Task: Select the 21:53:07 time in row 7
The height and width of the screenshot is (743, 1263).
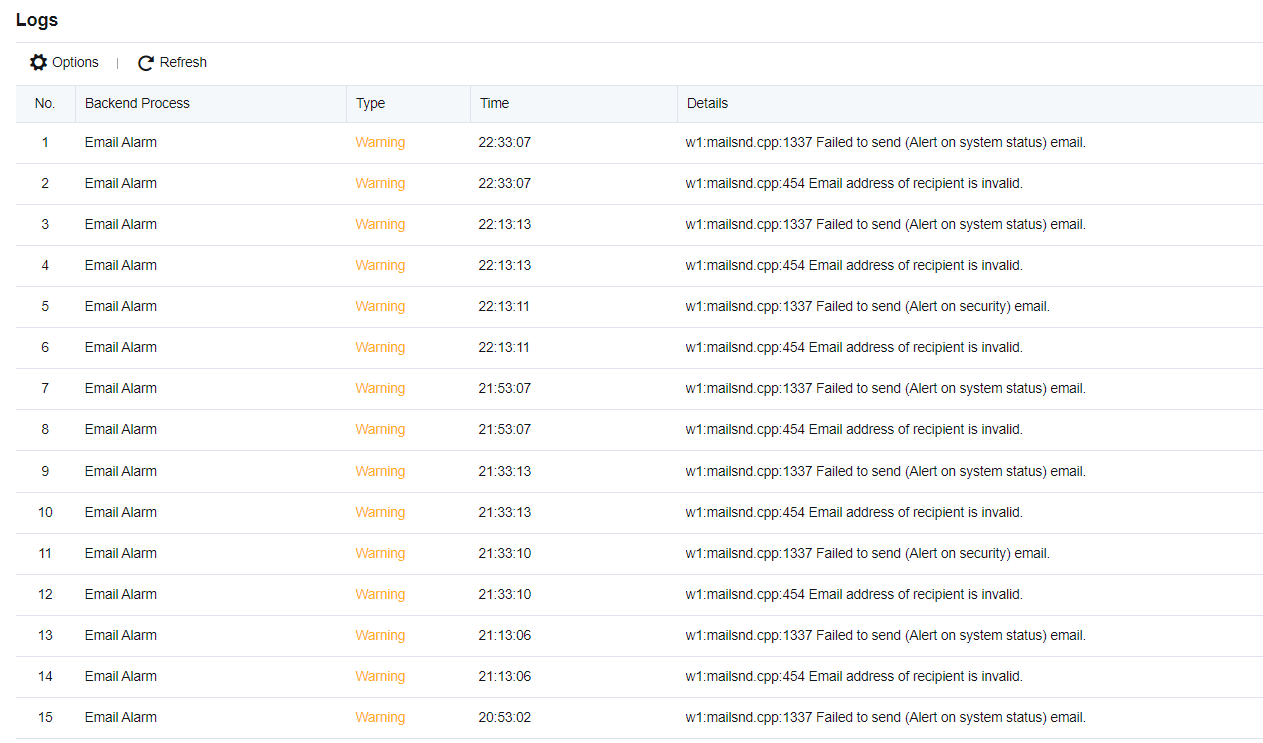Action: [x=505, y=389]
